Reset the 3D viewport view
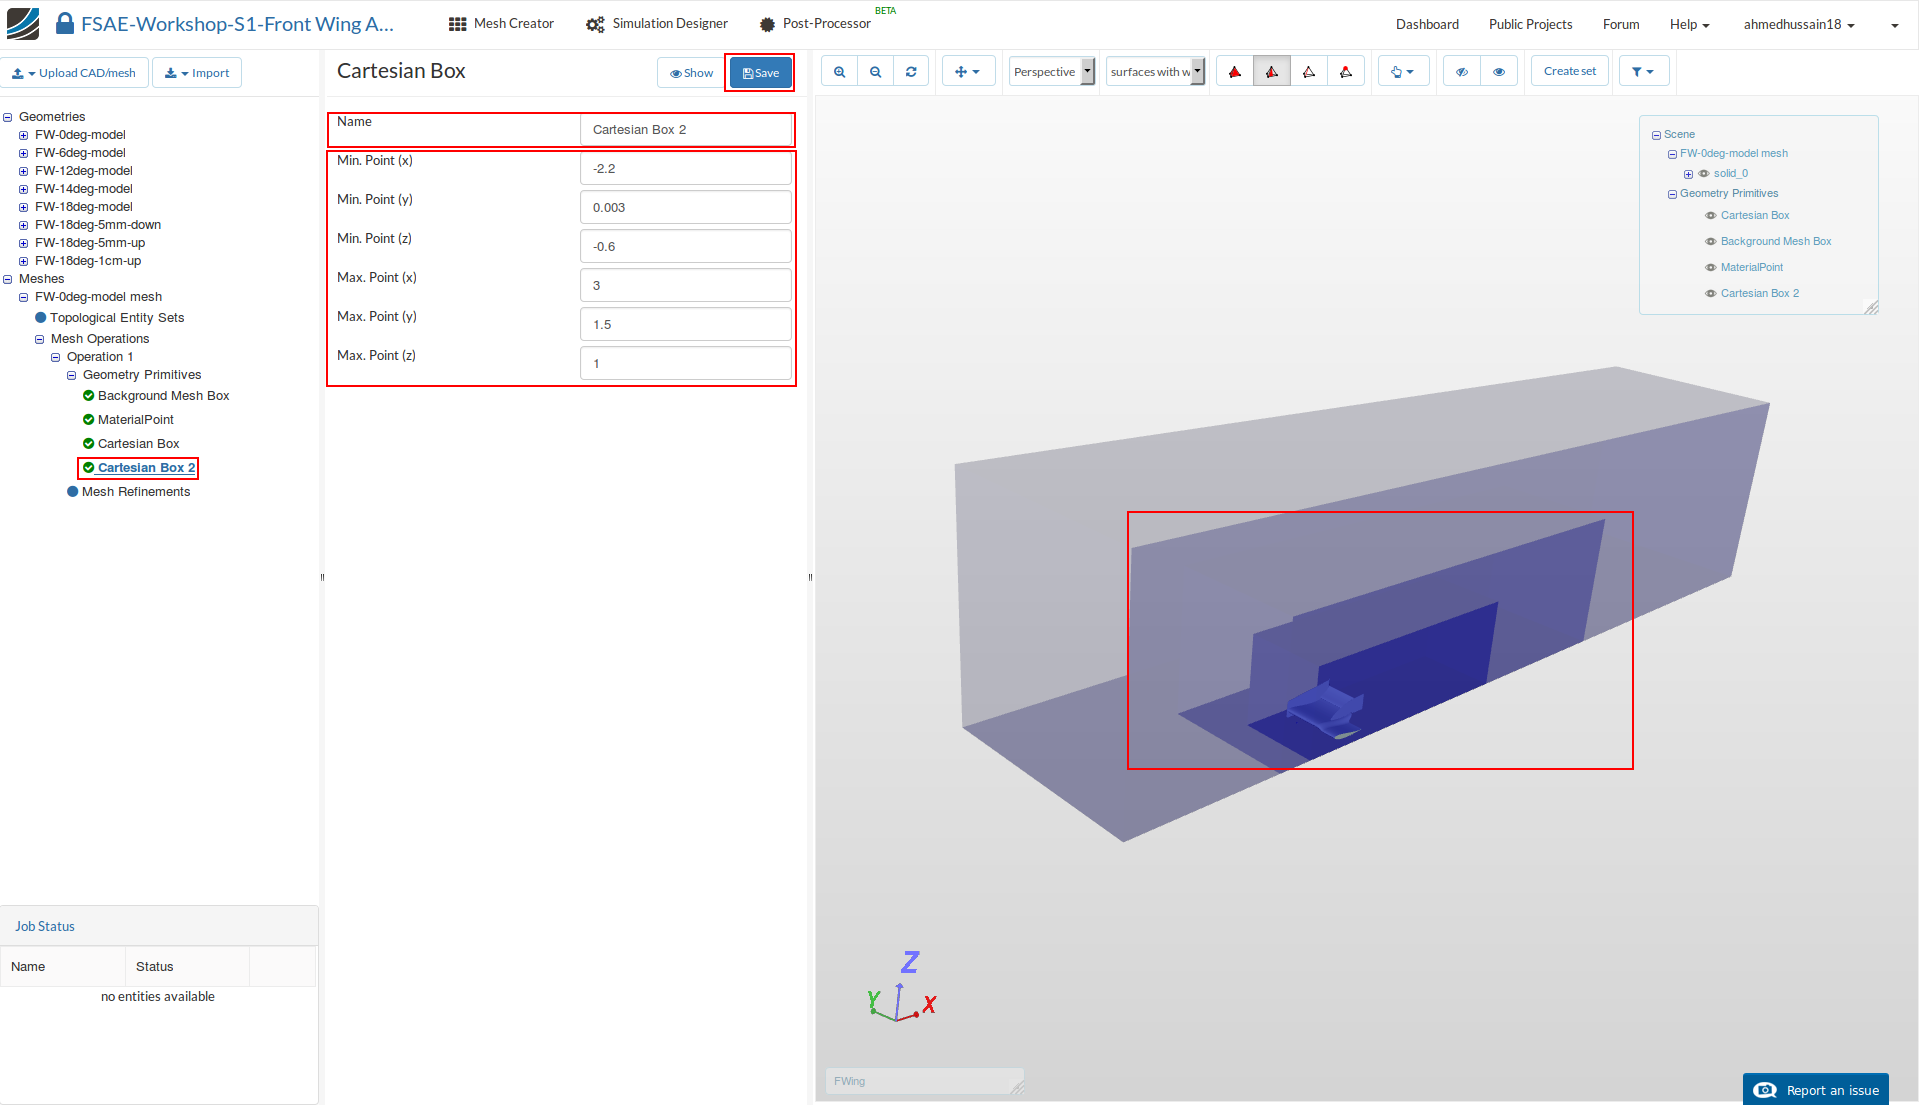The width and height of the screenshot is (1919, 1105). 911,71
